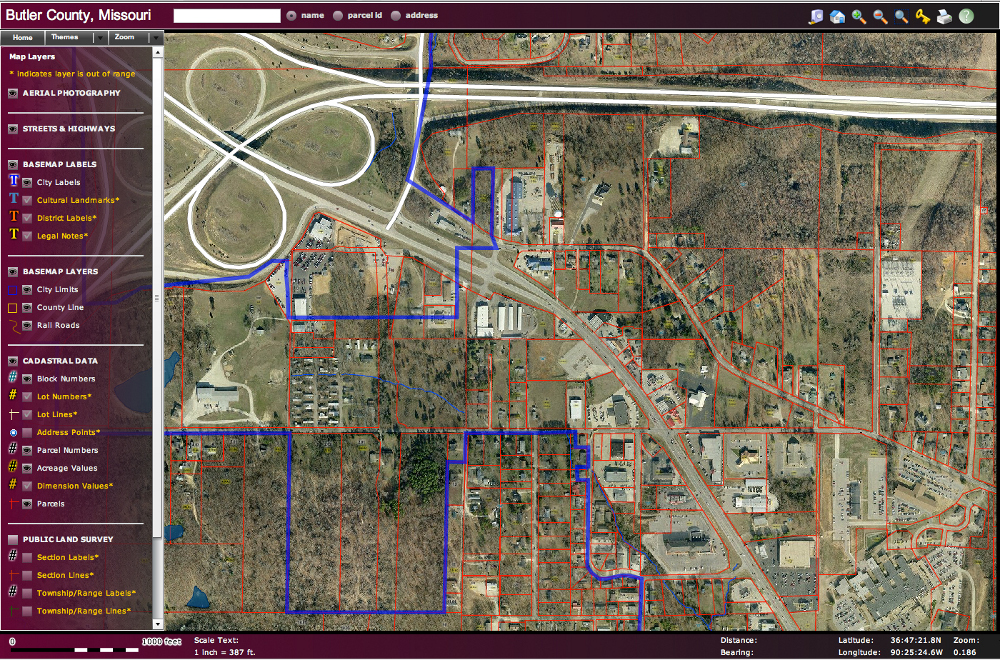Check the Public Land Survey group box

coord(13,539)
